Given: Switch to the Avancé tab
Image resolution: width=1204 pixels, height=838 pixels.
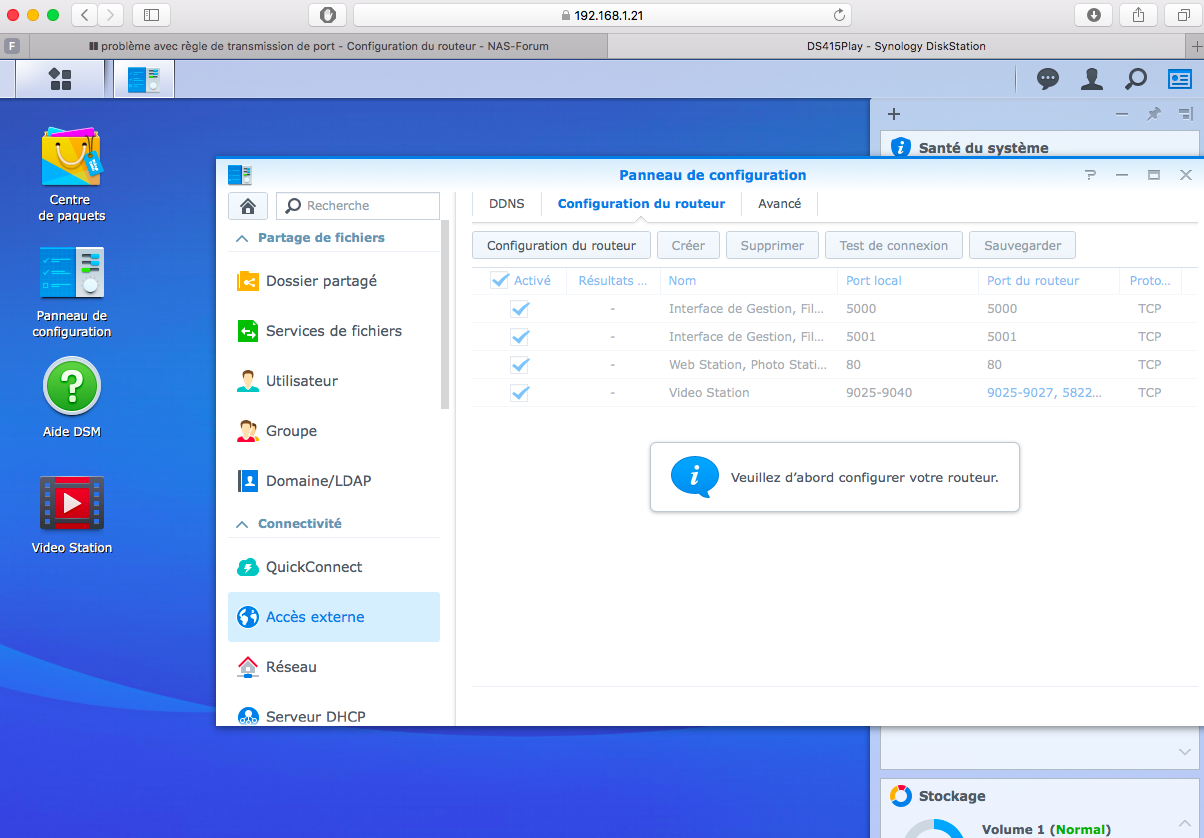Looking at the screenshot, I should coord(779,204).
